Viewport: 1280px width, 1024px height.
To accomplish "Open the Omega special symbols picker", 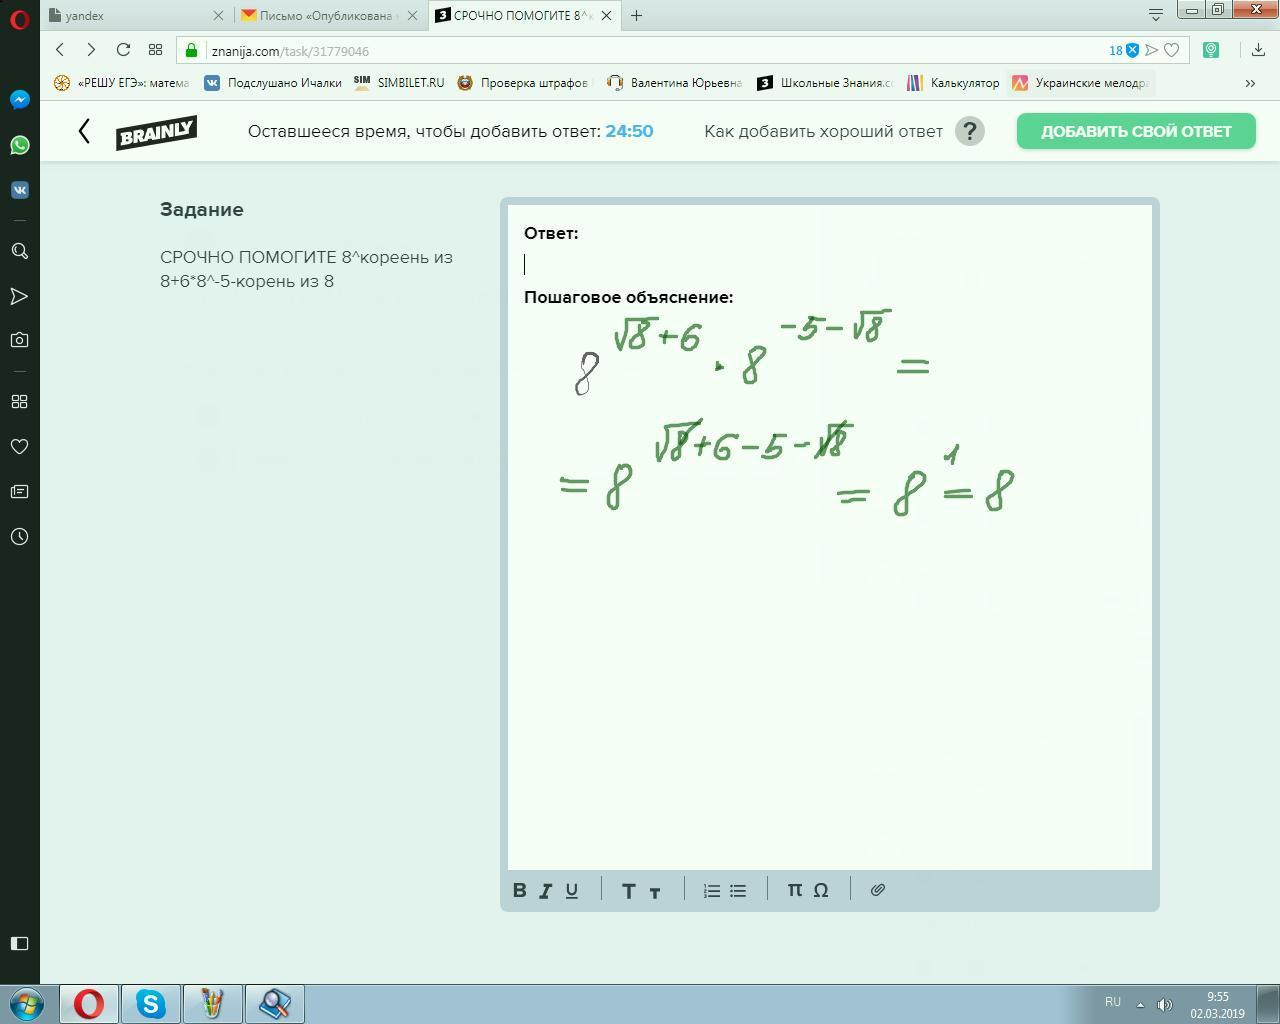I will pos(821,890).
